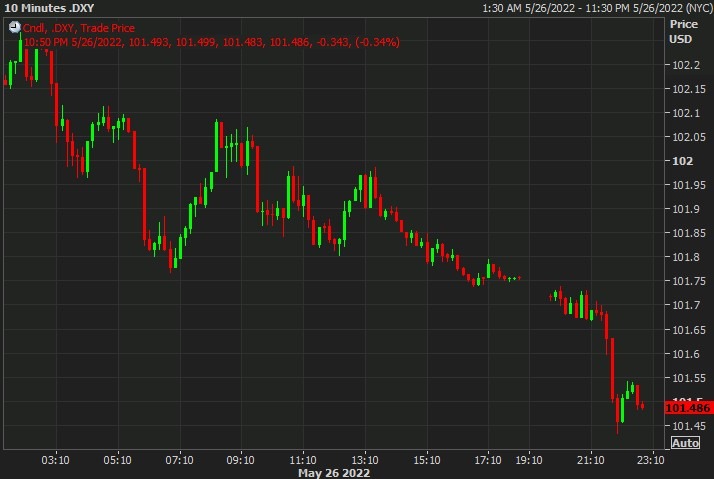Click the 102.05 price axis label
714x479 pixels.
pyautogui.click(x=689, y=137)
